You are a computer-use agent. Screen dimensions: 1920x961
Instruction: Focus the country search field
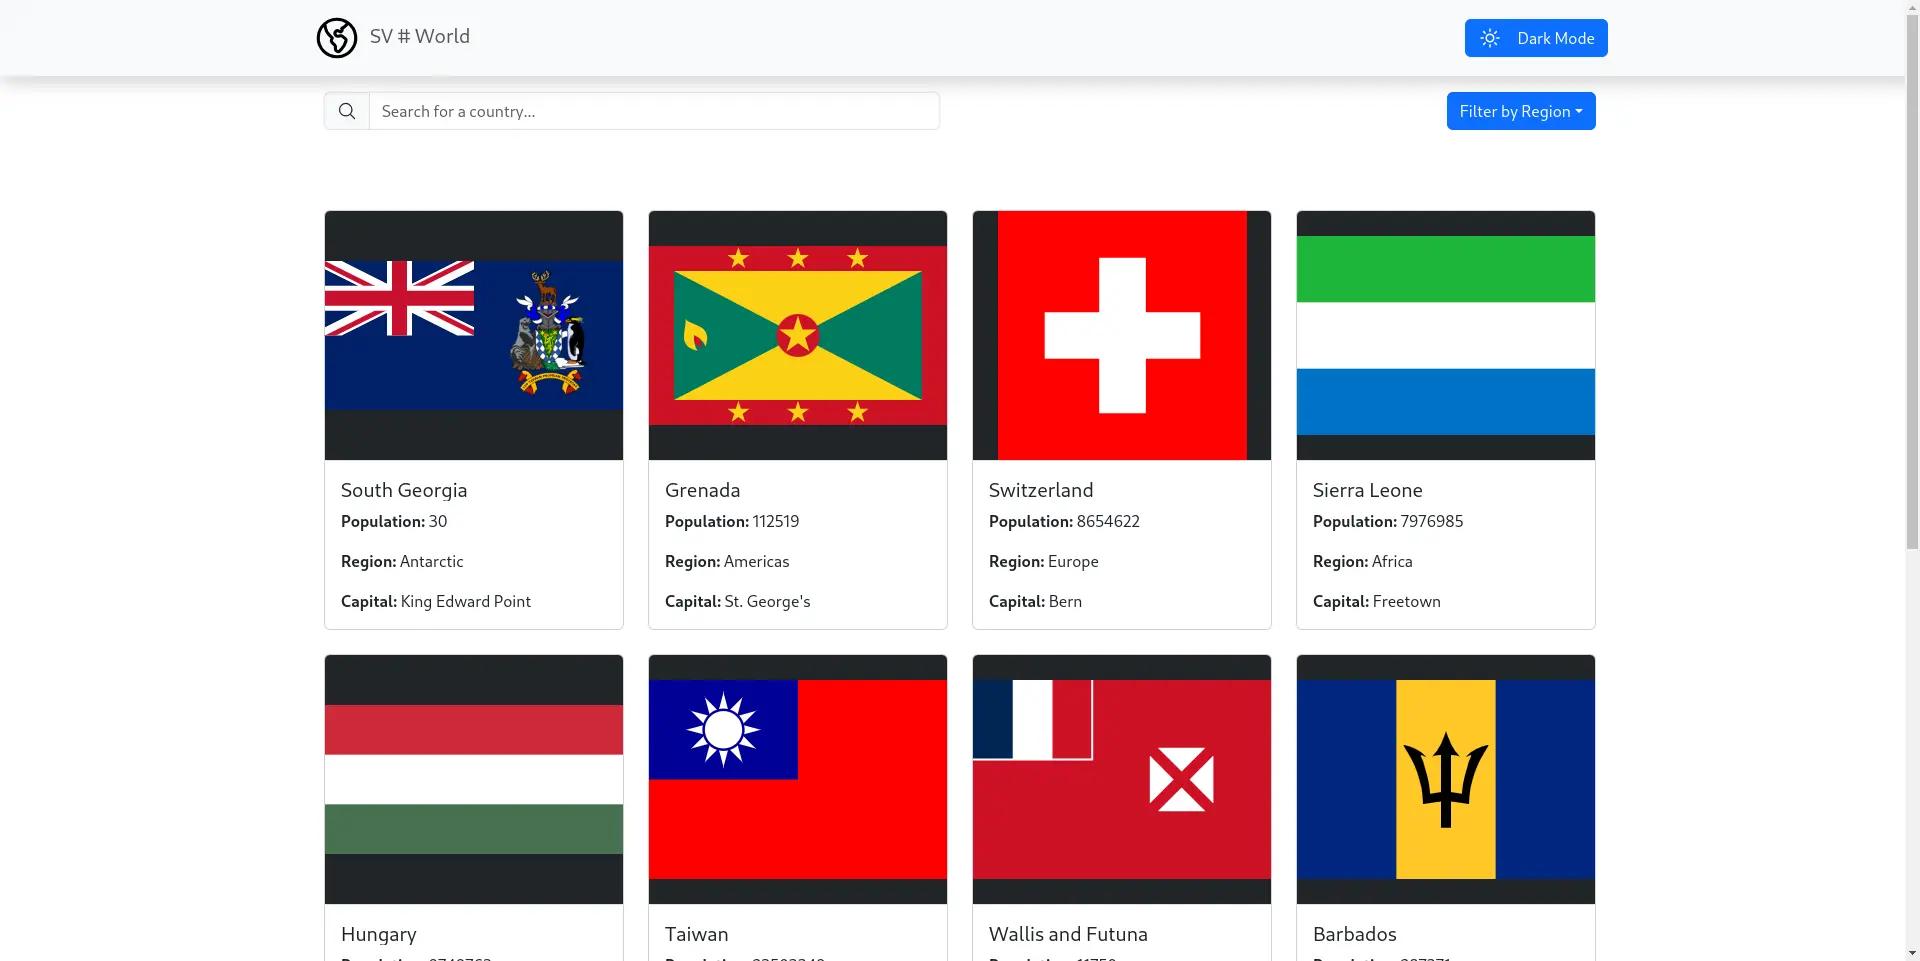click(654, 111)
